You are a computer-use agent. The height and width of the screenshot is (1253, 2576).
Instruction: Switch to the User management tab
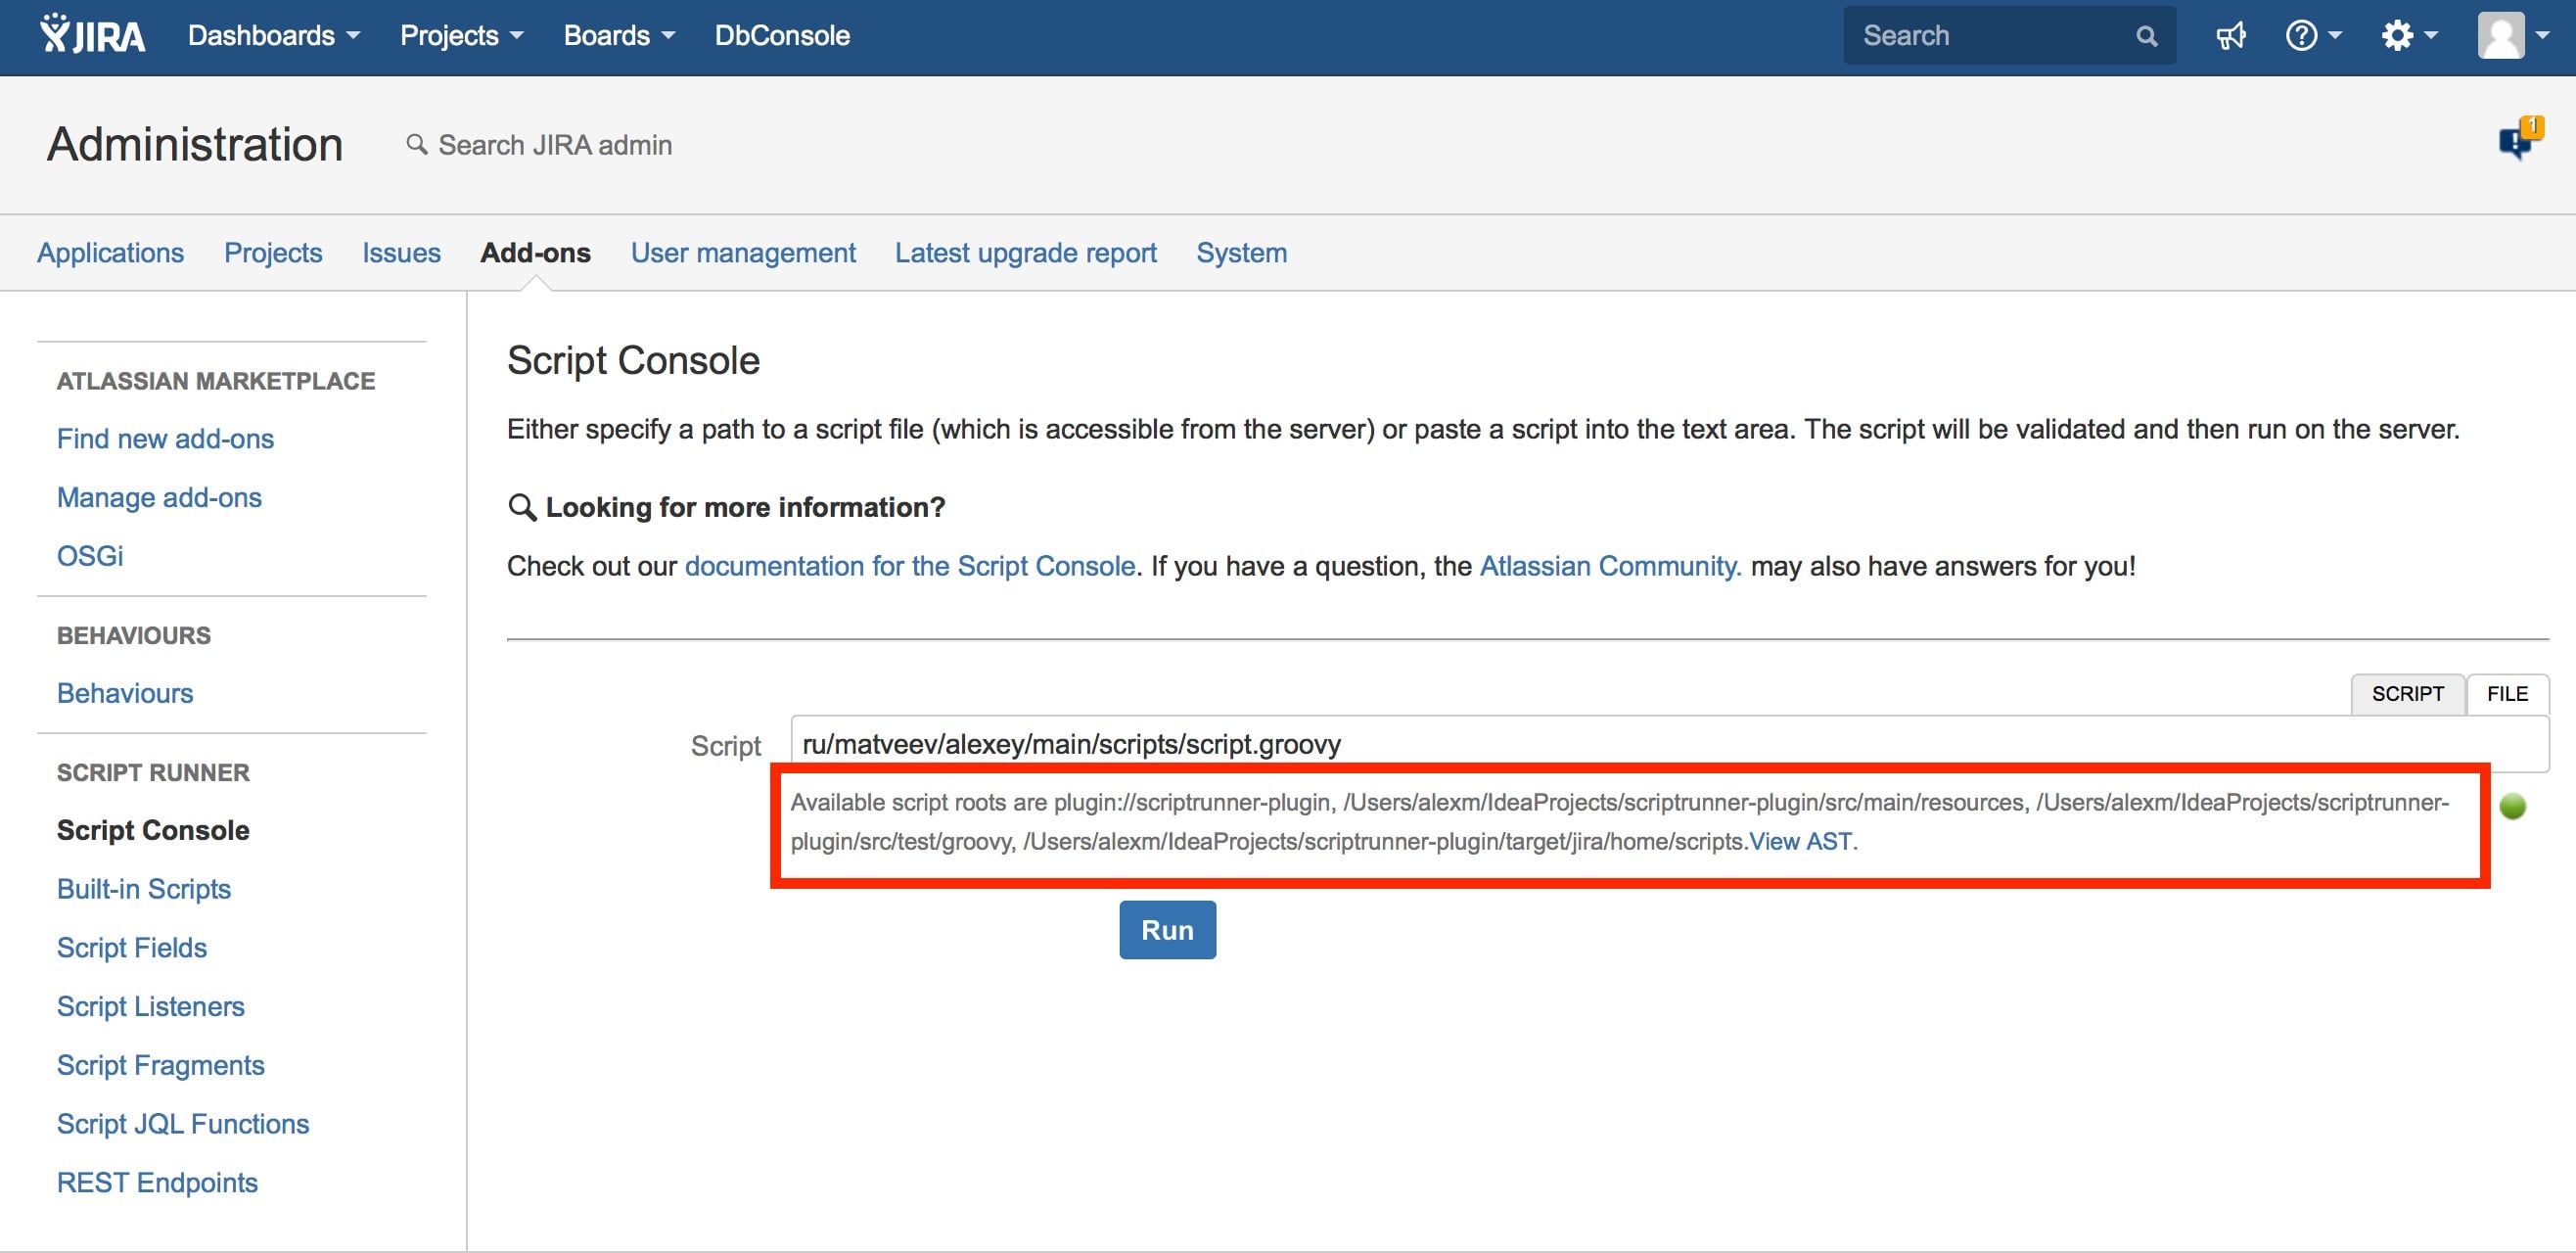pos(743,253)
